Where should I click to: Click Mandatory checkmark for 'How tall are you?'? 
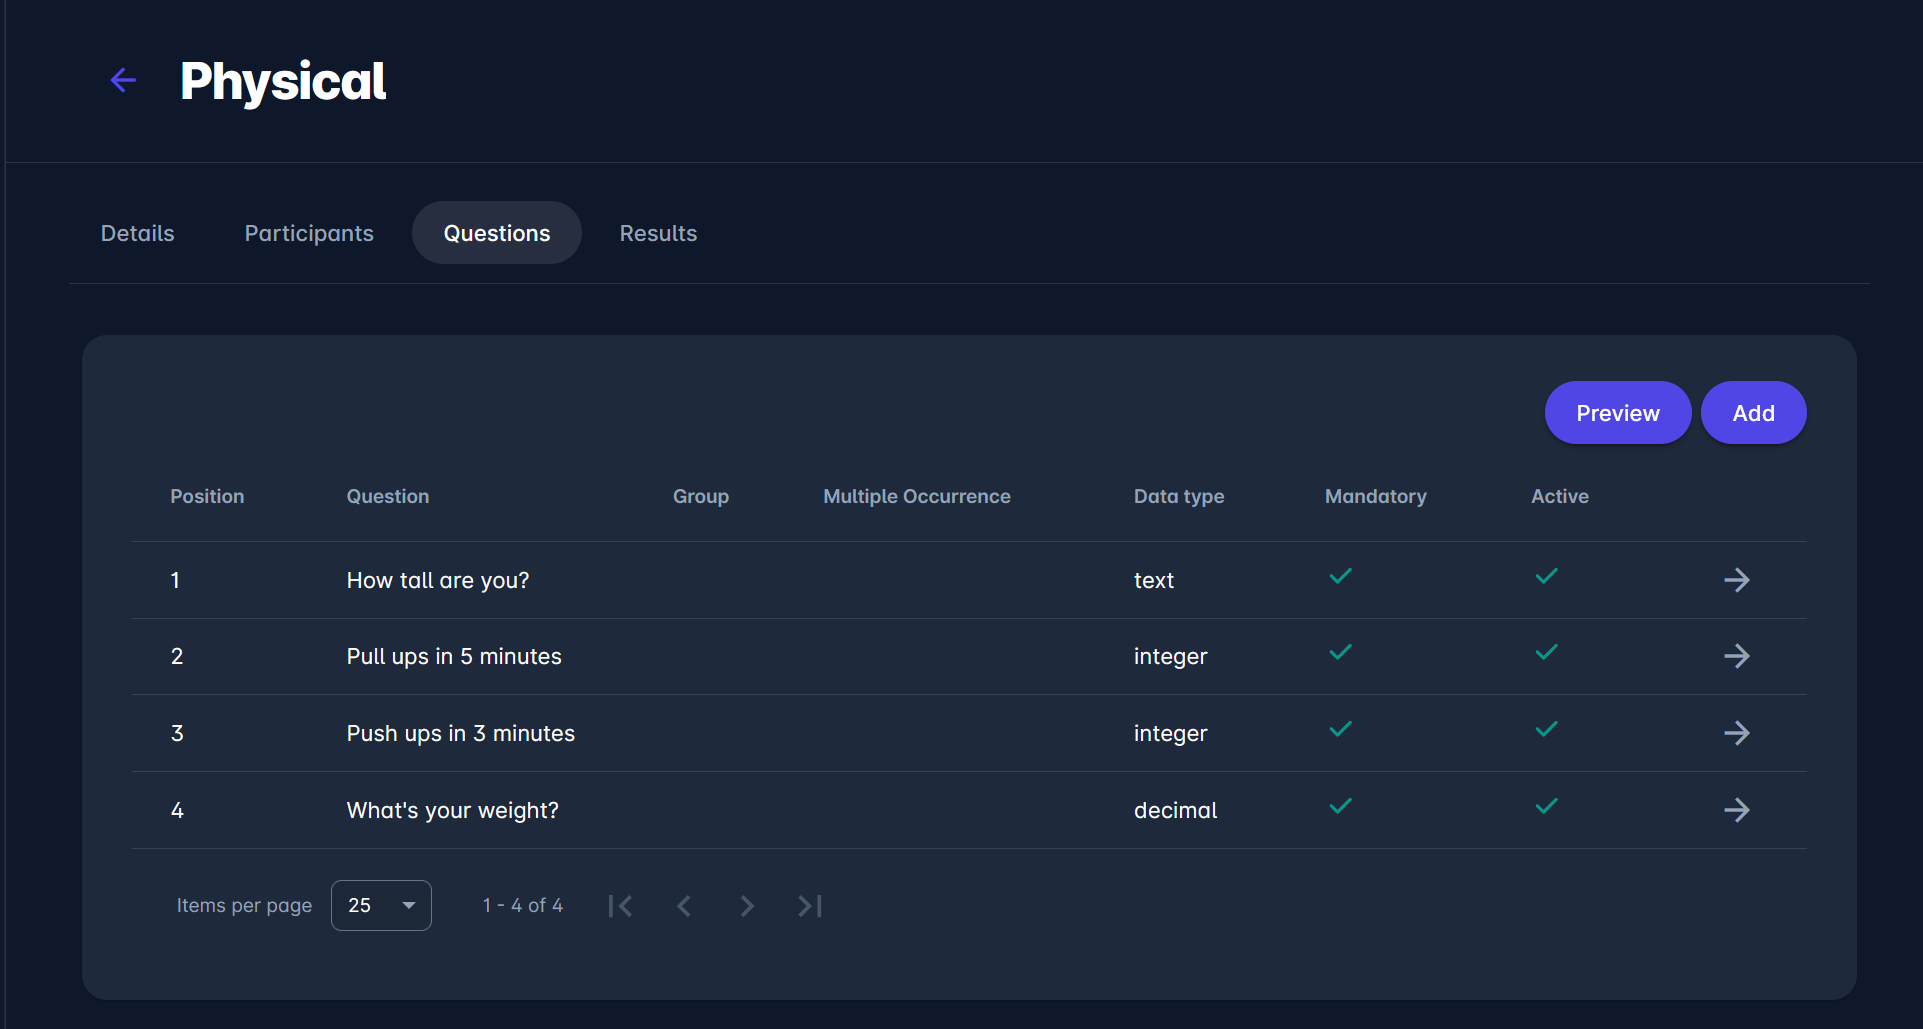click(1340, 576)
